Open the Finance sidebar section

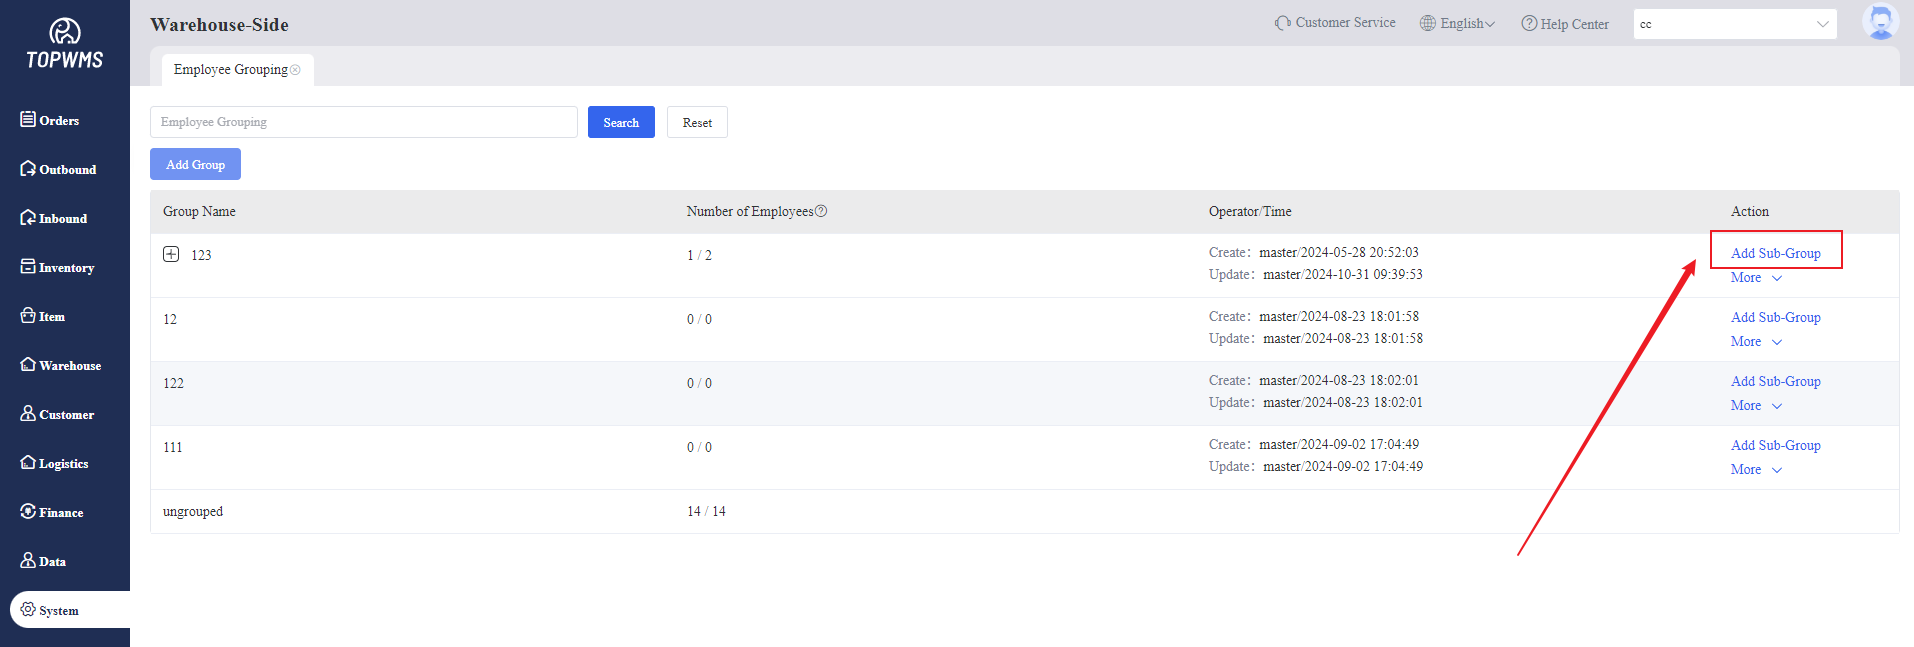tap(52, 512)
